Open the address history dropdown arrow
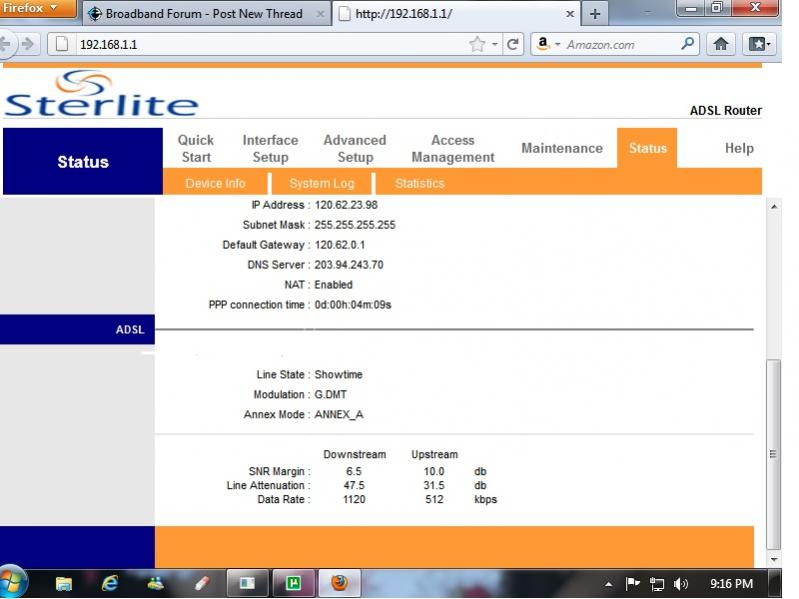Screen dimensions: 799x599 pos(495,44)
